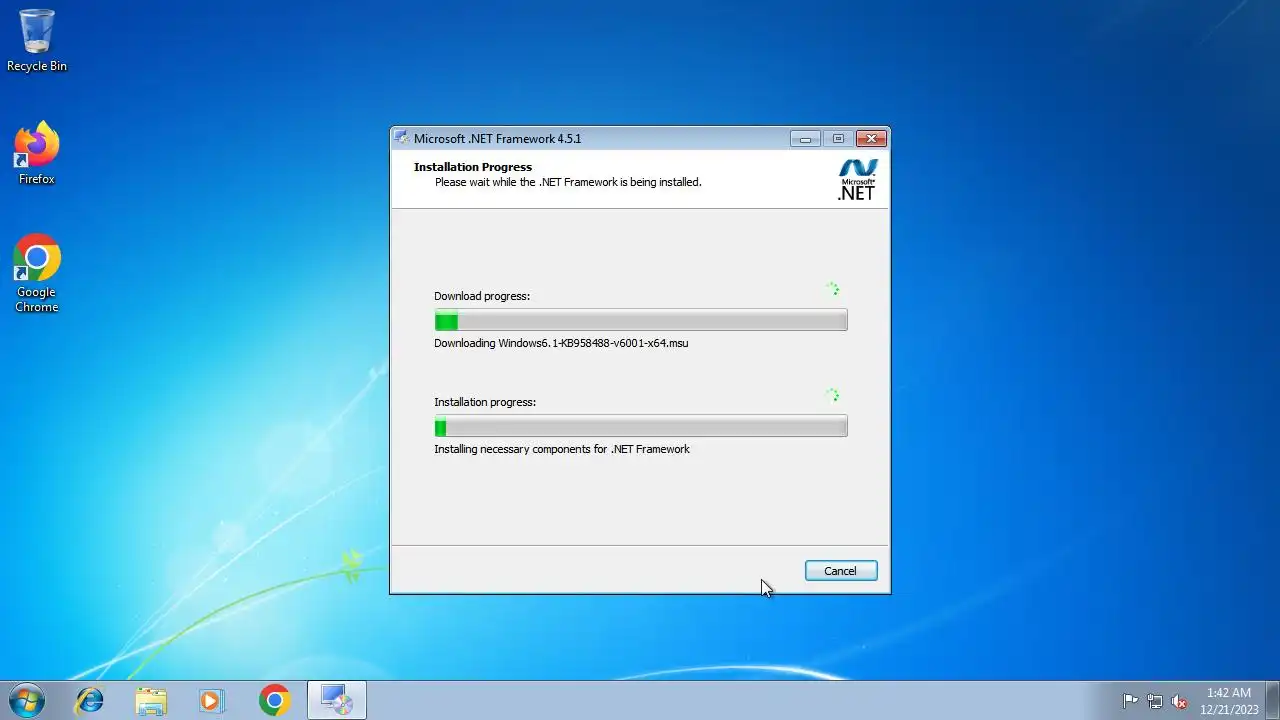1280x720 pixels.
Task: Click the Installation progress bar
Action: click(641, 426)
